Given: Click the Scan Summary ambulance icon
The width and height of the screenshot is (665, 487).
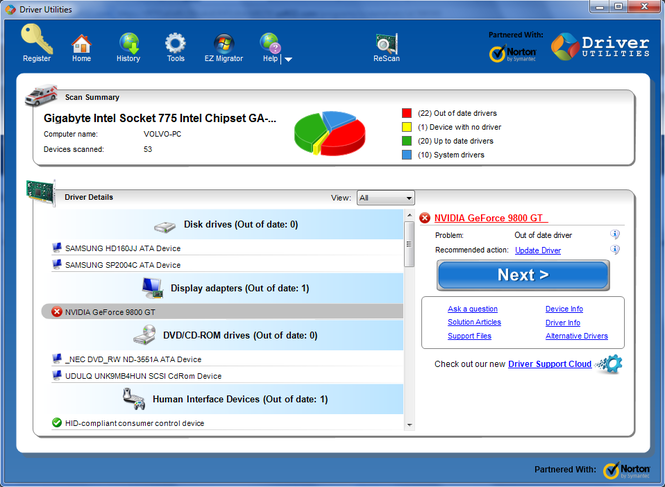Looking at the screenshot, I should (41, 95).
